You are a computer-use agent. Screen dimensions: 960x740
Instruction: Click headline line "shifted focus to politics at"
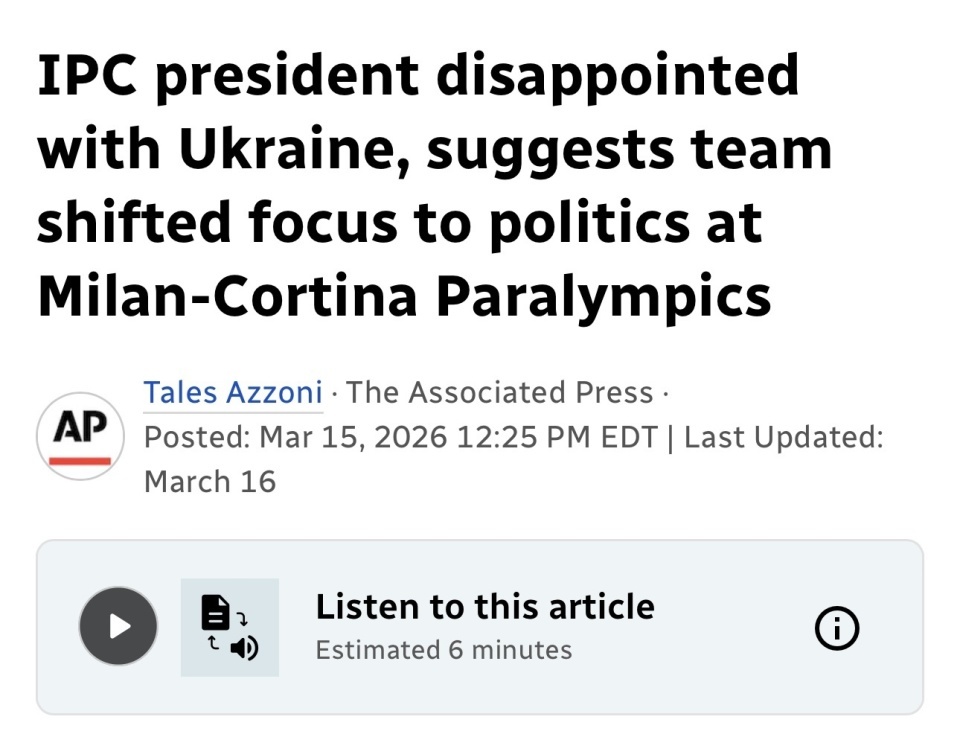pyautogui.click(x=399, y=223)
